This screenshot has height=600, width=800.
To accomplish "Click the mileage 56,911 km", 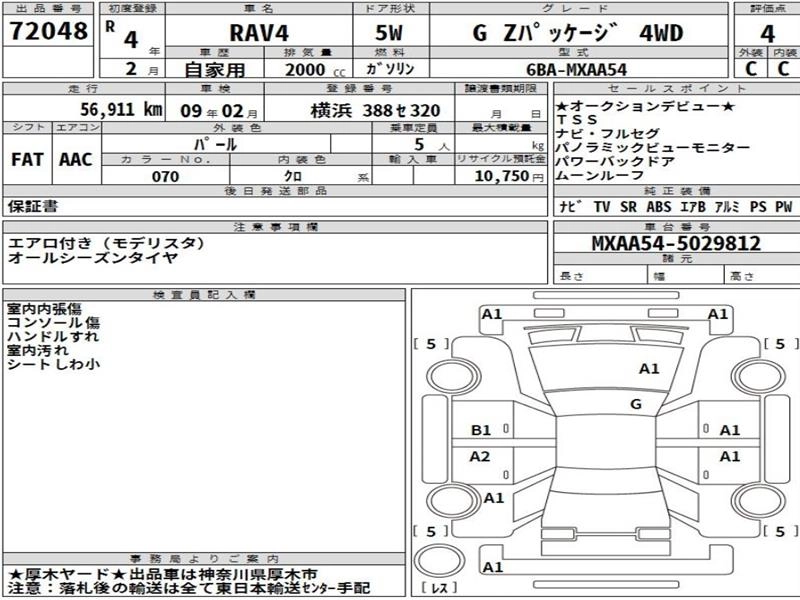I will [121, 109].
